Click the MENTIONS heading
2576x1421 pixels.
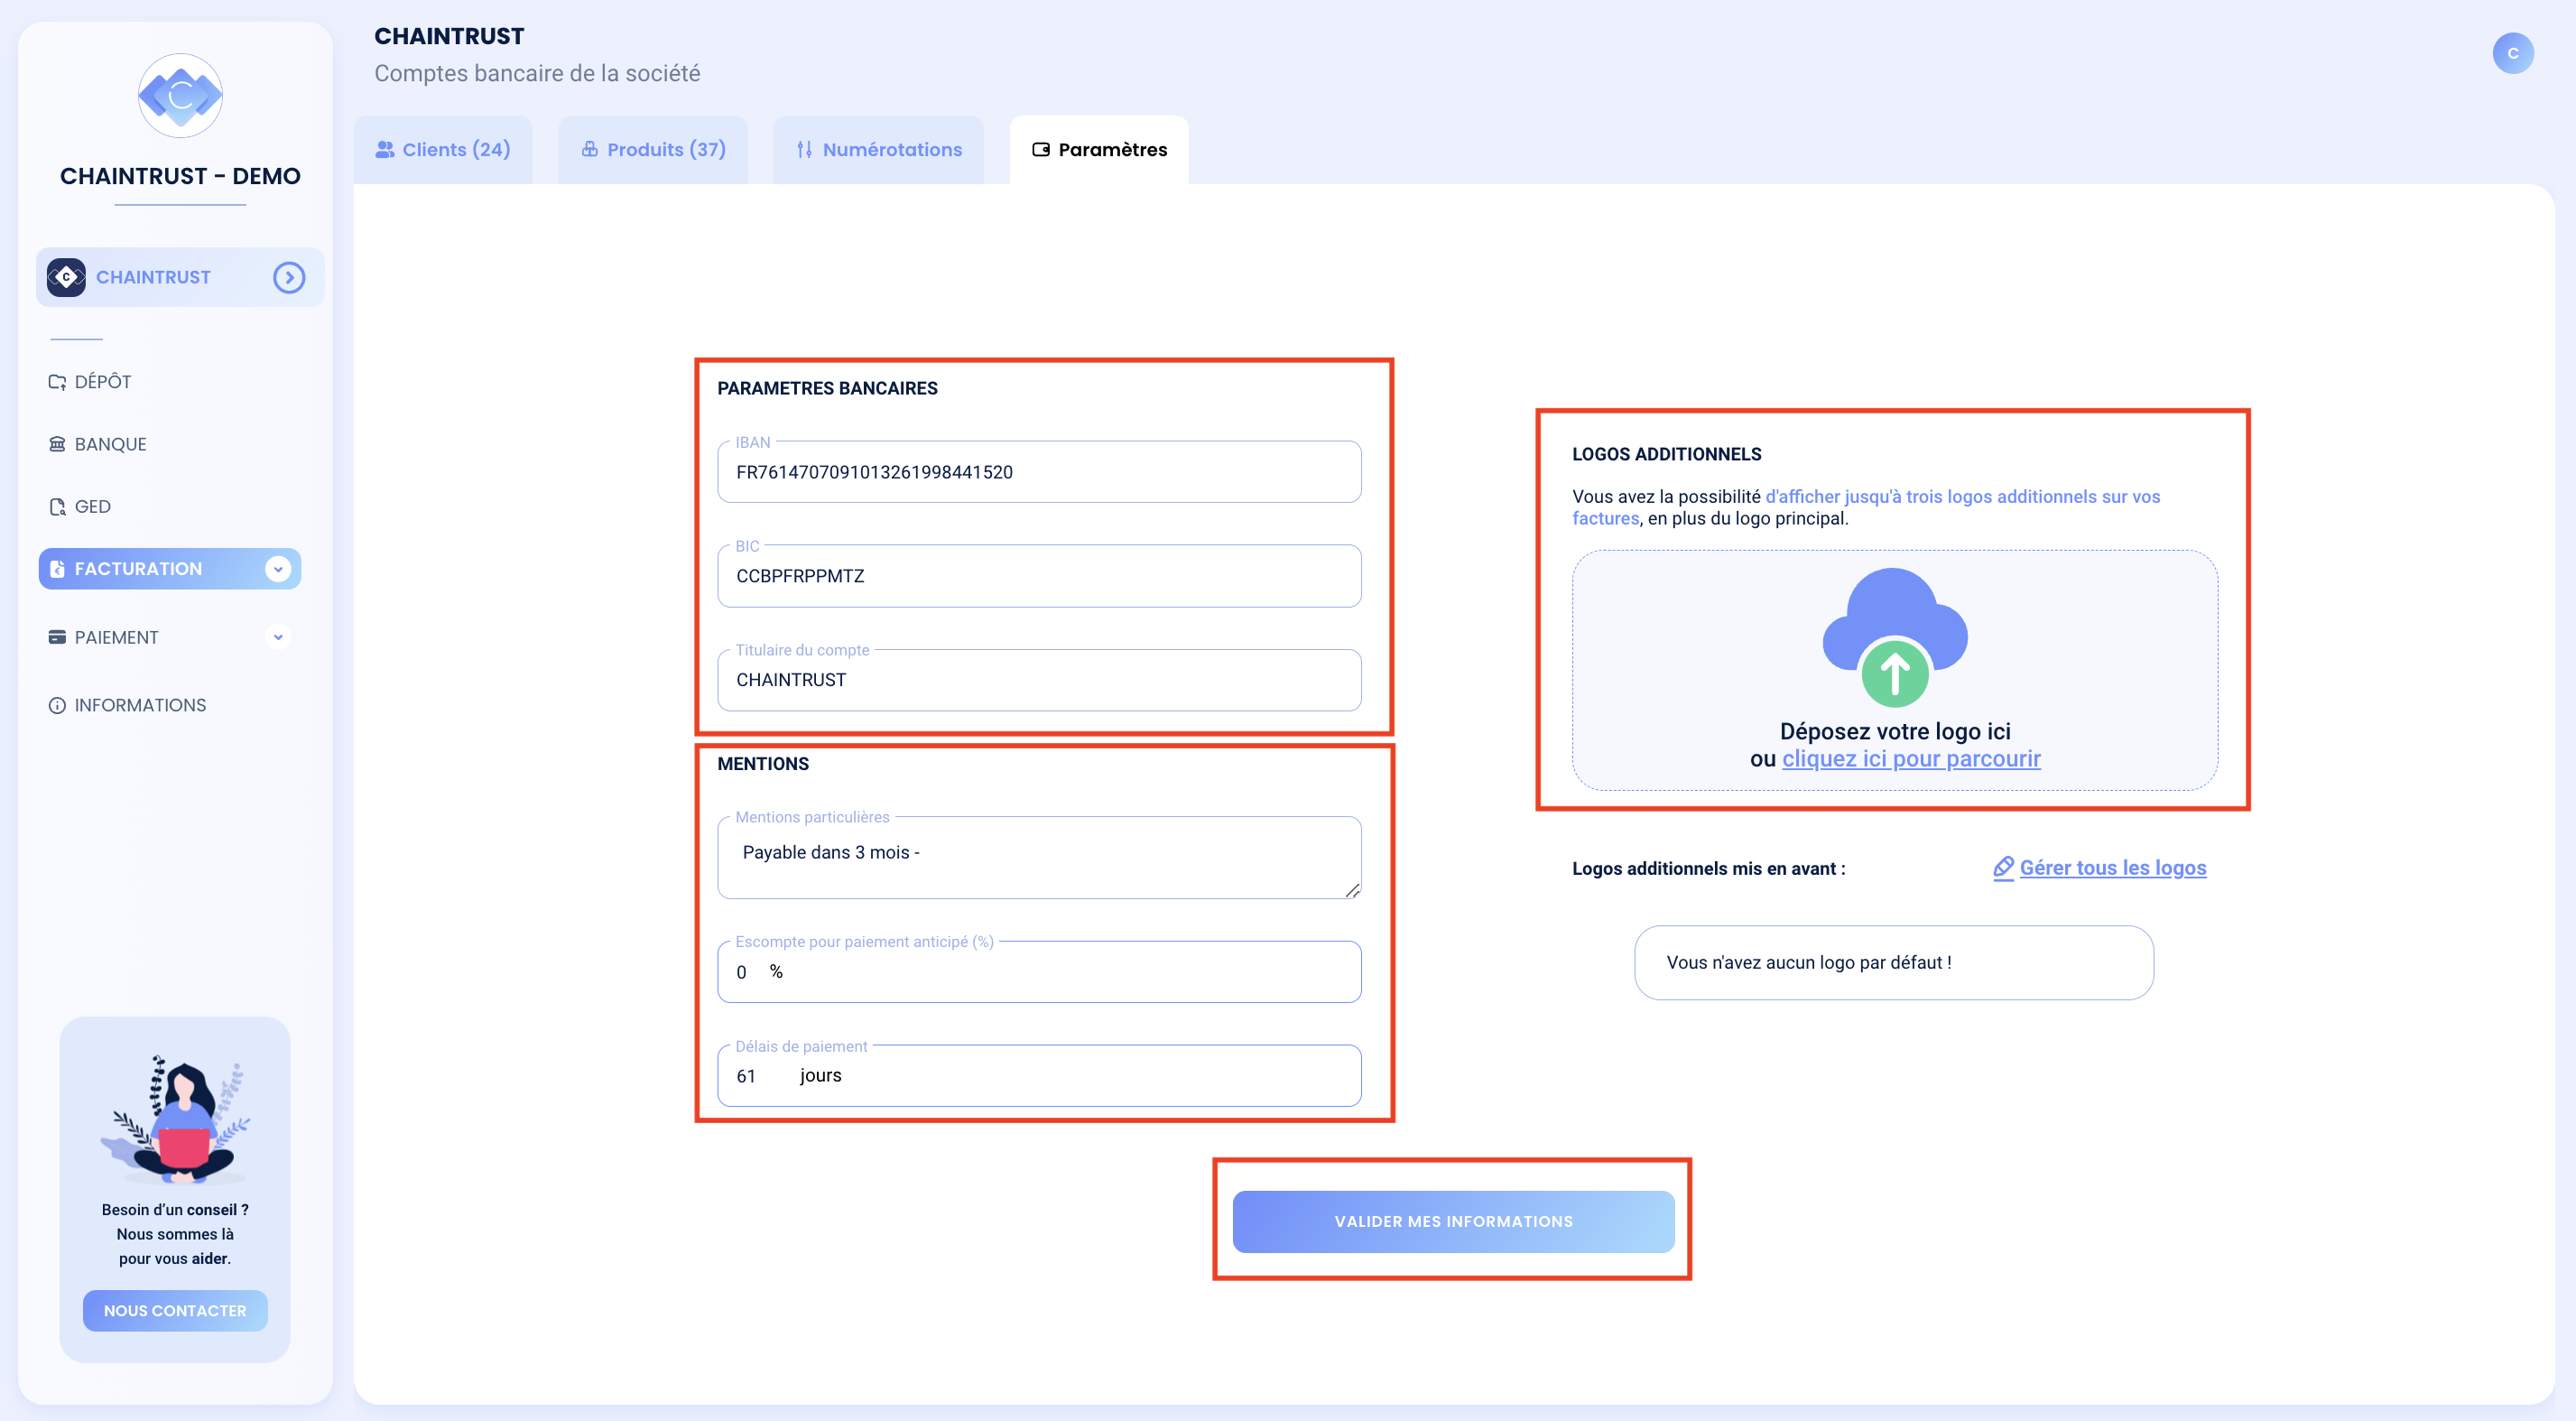click(763, 764)
